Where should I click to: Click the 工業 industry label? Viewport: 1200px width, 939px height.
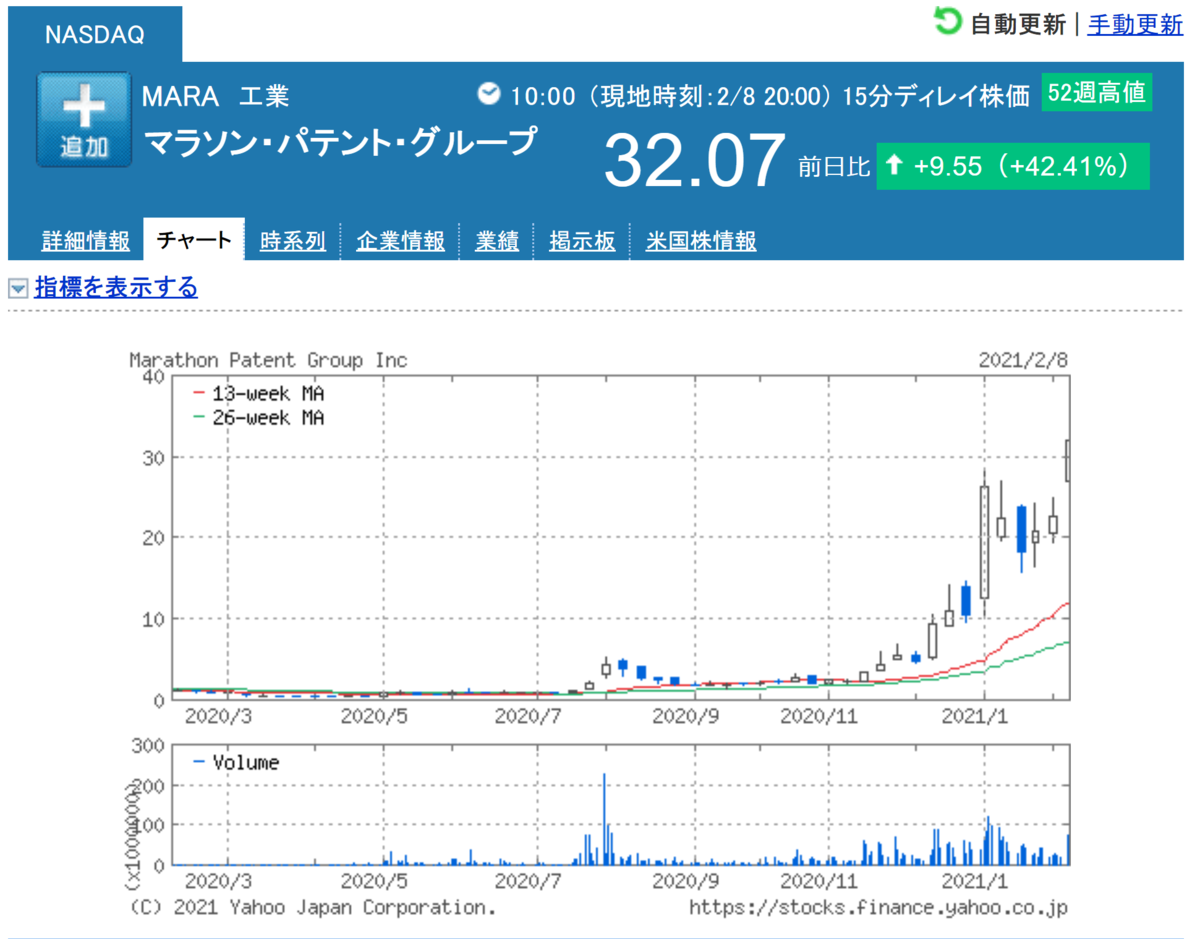pyautogui.click(x=264, y=96)
